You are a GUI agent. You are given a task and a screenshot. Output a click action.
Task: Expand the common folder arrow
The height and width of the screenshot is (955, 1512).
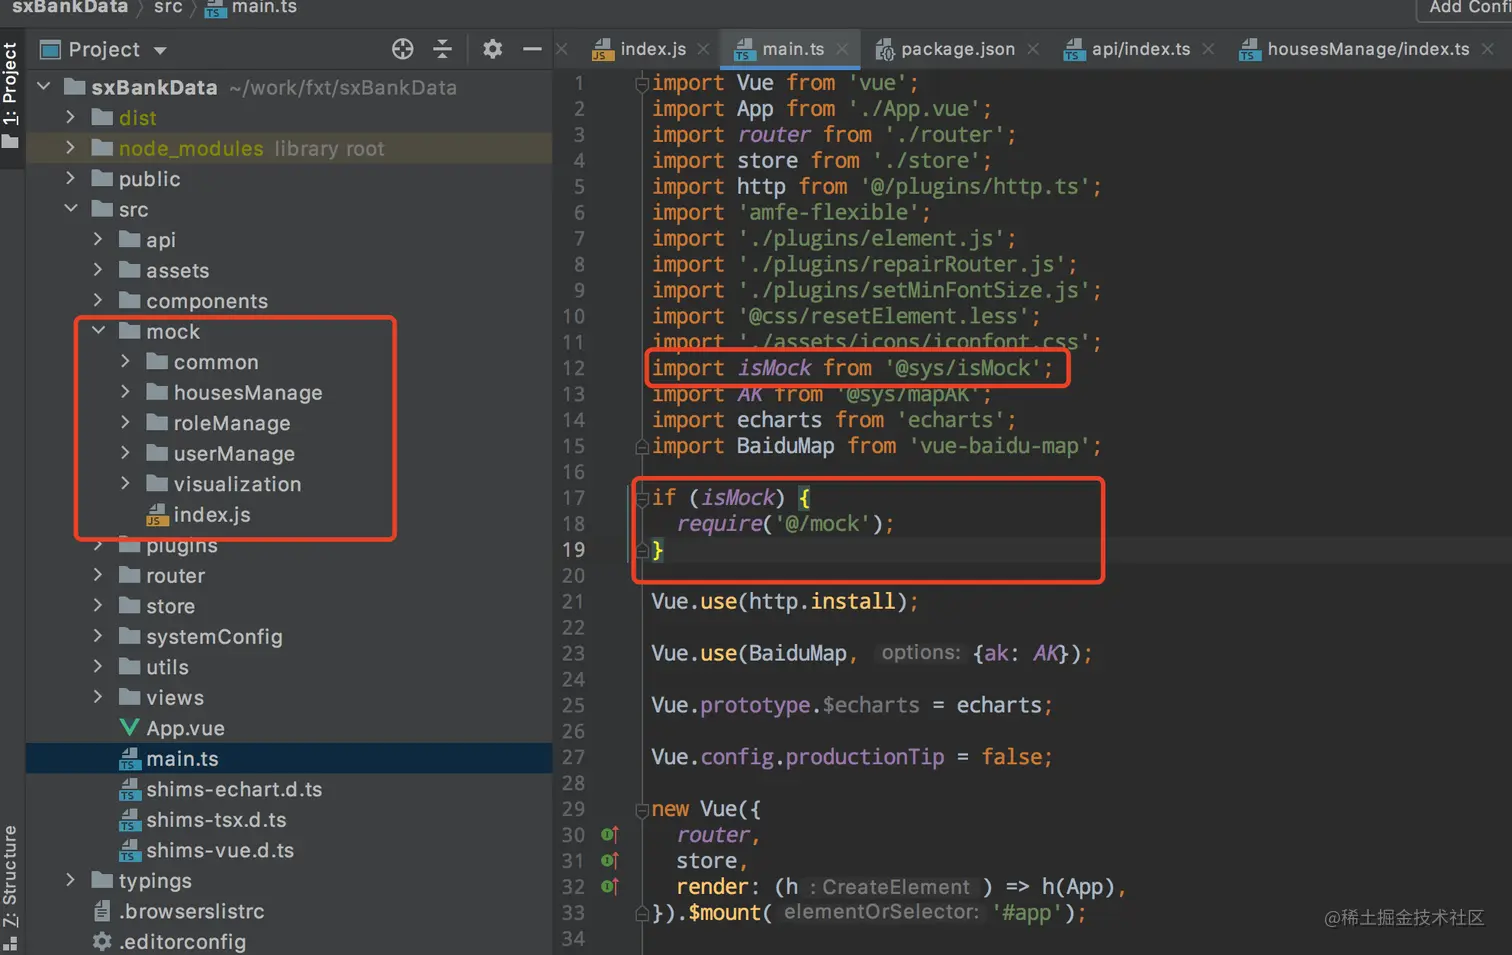tap(125, 361)
